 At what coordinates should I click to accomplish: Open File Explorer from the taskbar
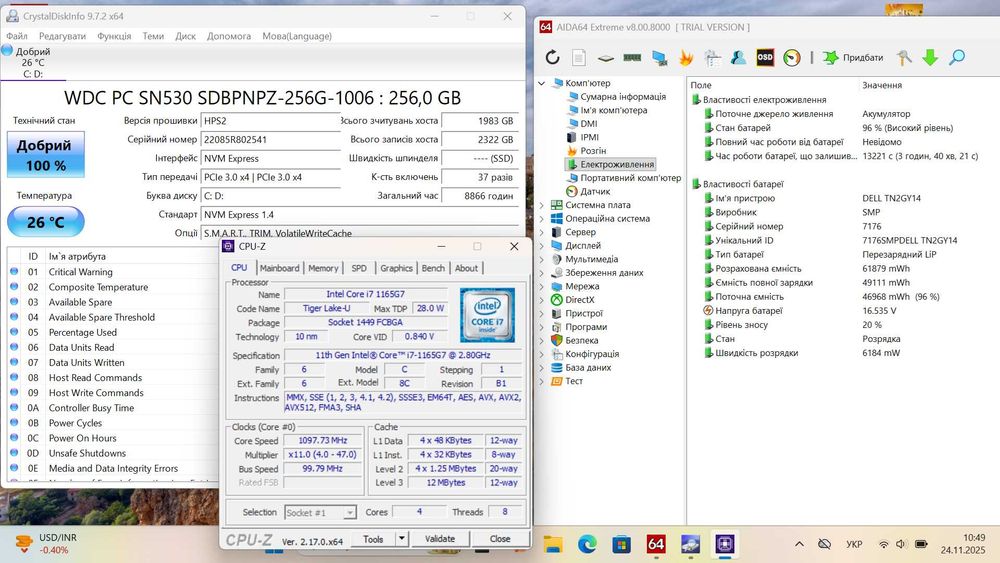pos(553,544)
